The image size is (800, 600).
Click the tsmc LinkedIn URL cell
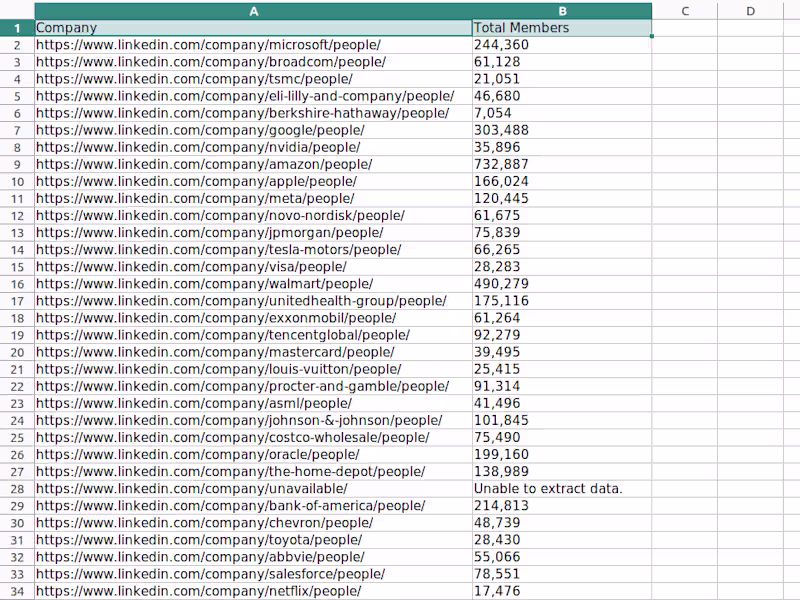pyautogui.click(x=254, y=79)
